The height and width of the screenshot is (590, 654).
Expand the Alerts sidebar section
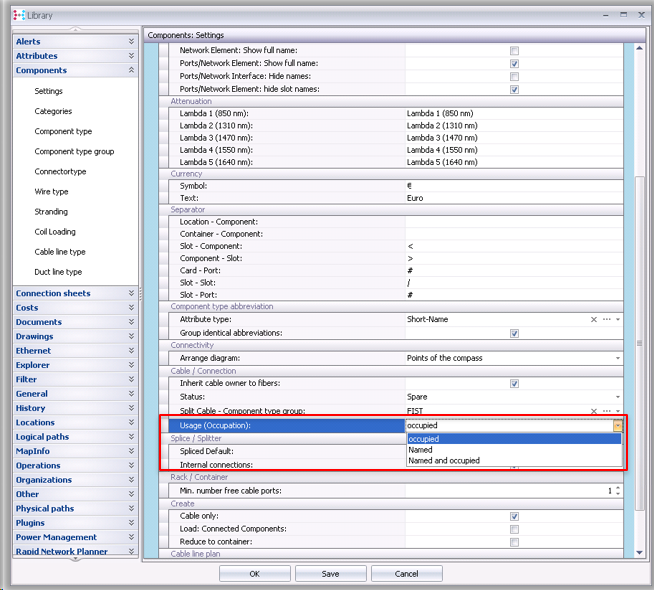75,42
